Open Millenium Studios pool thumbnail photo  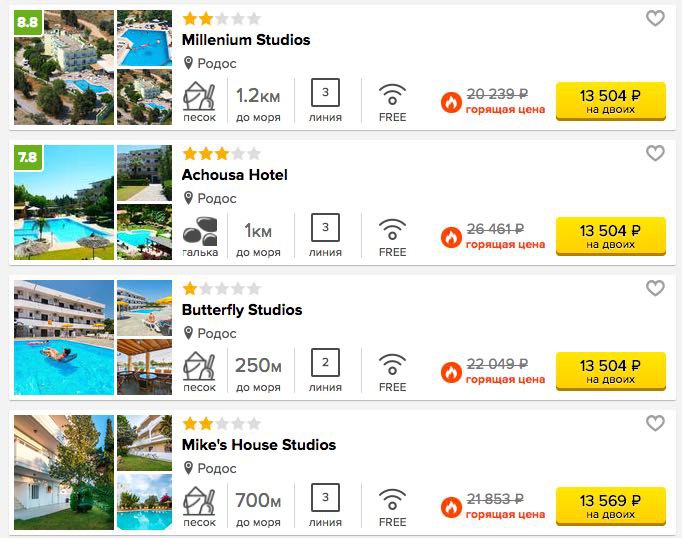tap(144, 38)
